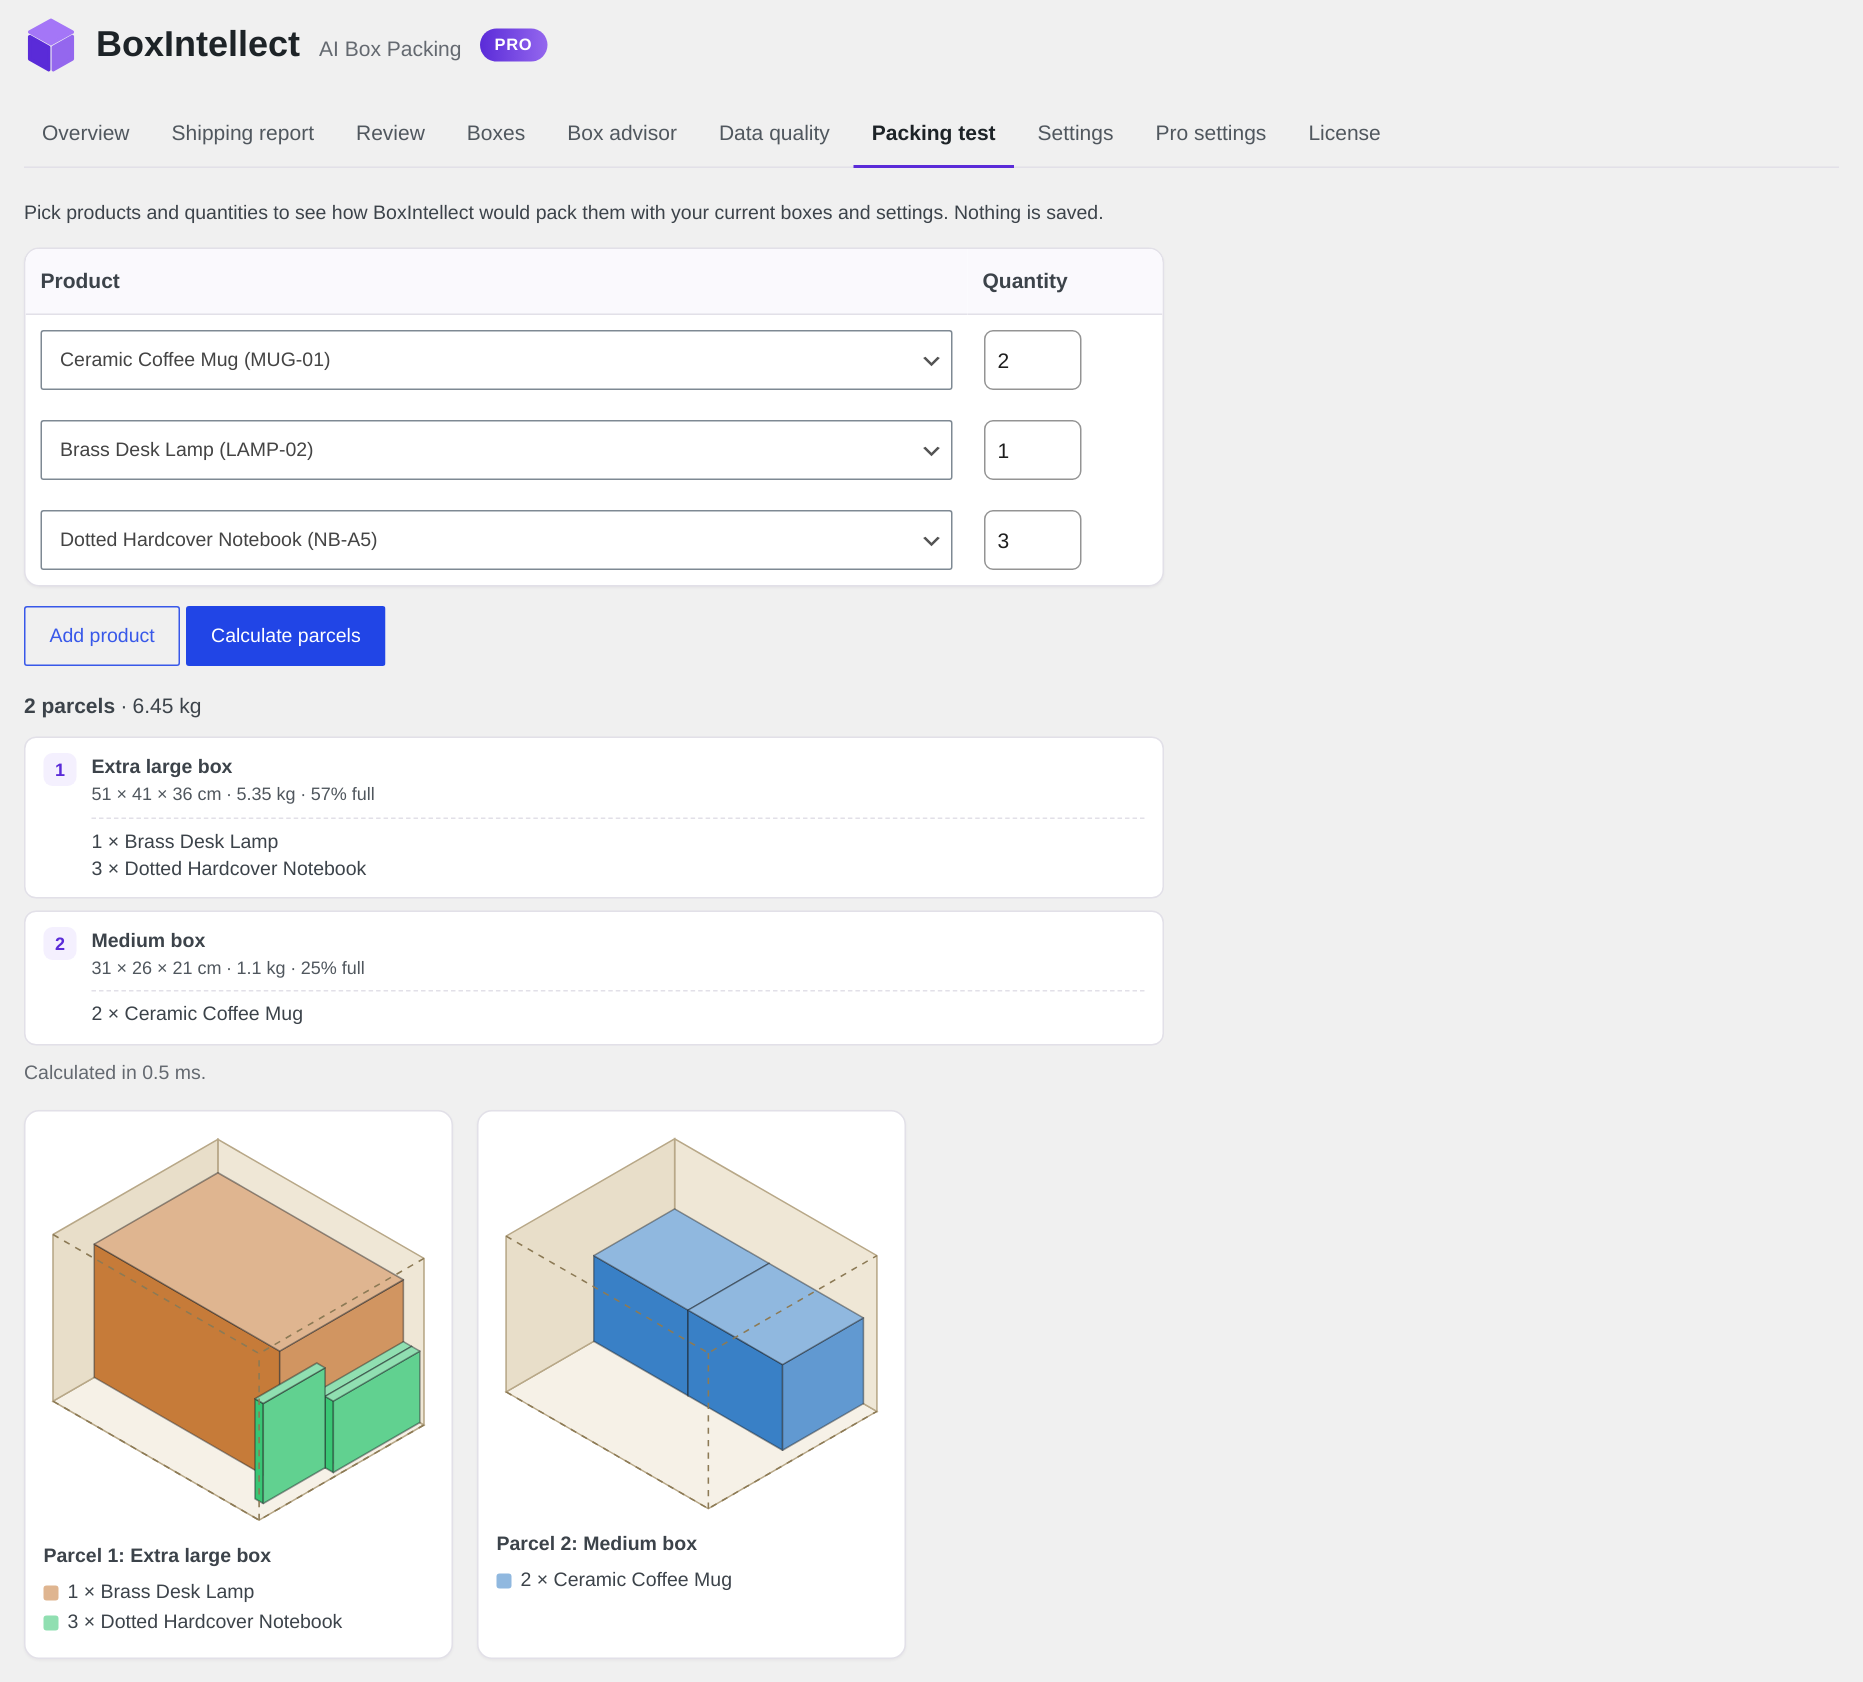1863x1682 pixels.
Task: Click "31 × 26 × 21 cm · 1.1 kg · 25% full"
Action: pos(228,968)
